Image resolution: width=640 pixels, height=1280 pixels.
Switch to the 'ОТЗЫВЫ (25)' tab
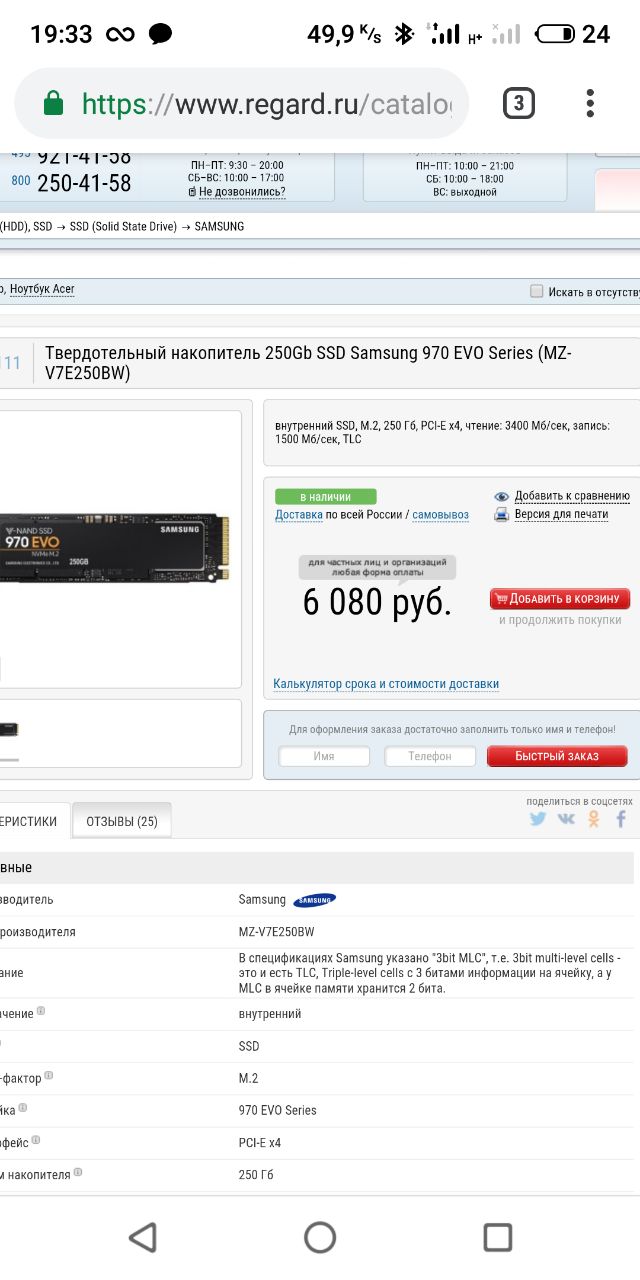(122, 821)
